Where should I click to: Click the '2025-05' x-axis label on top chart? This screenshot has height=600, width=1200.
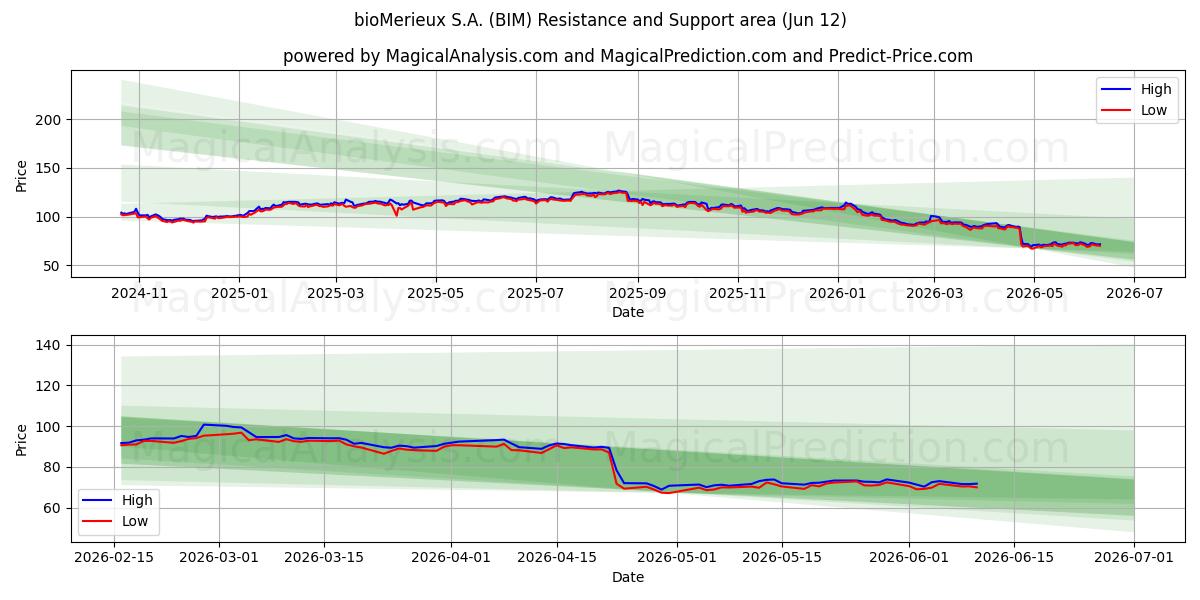point(436,294)
